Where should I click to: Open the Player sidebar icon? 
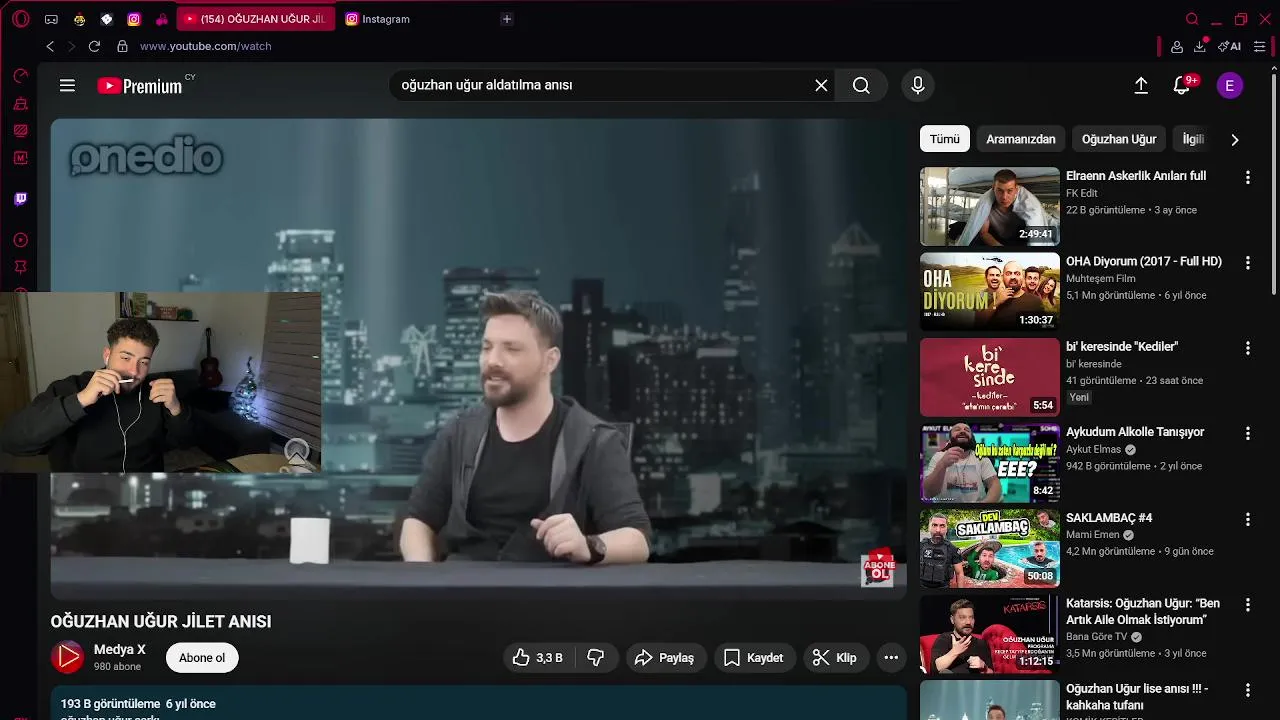(x=21, y=240)
